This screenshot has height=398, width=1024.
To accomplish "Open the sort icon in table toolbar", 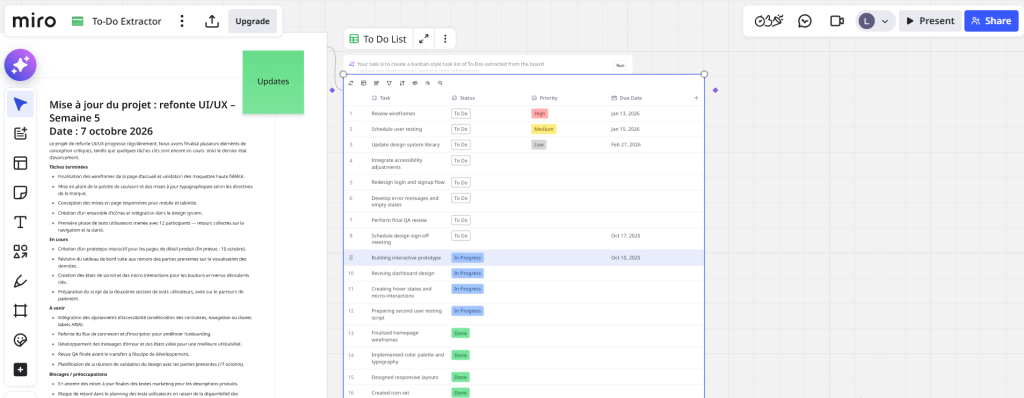I will (402, 83).
